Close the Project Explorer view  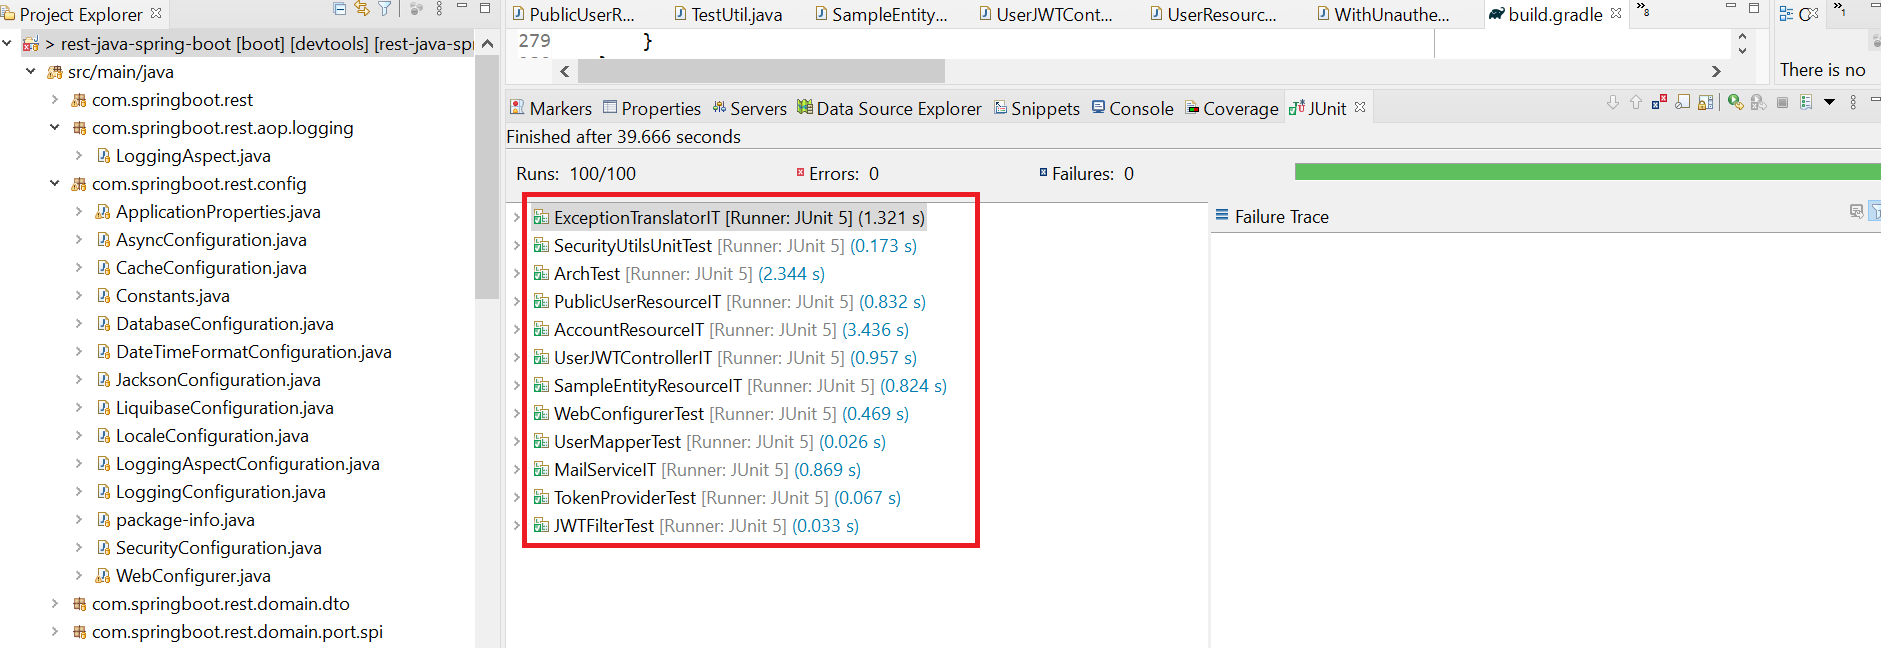(x=156, y=13)
